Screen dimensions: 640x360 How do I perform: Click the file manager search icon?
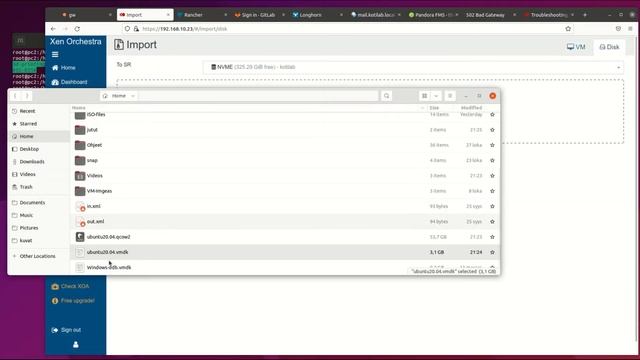[387, 96]
